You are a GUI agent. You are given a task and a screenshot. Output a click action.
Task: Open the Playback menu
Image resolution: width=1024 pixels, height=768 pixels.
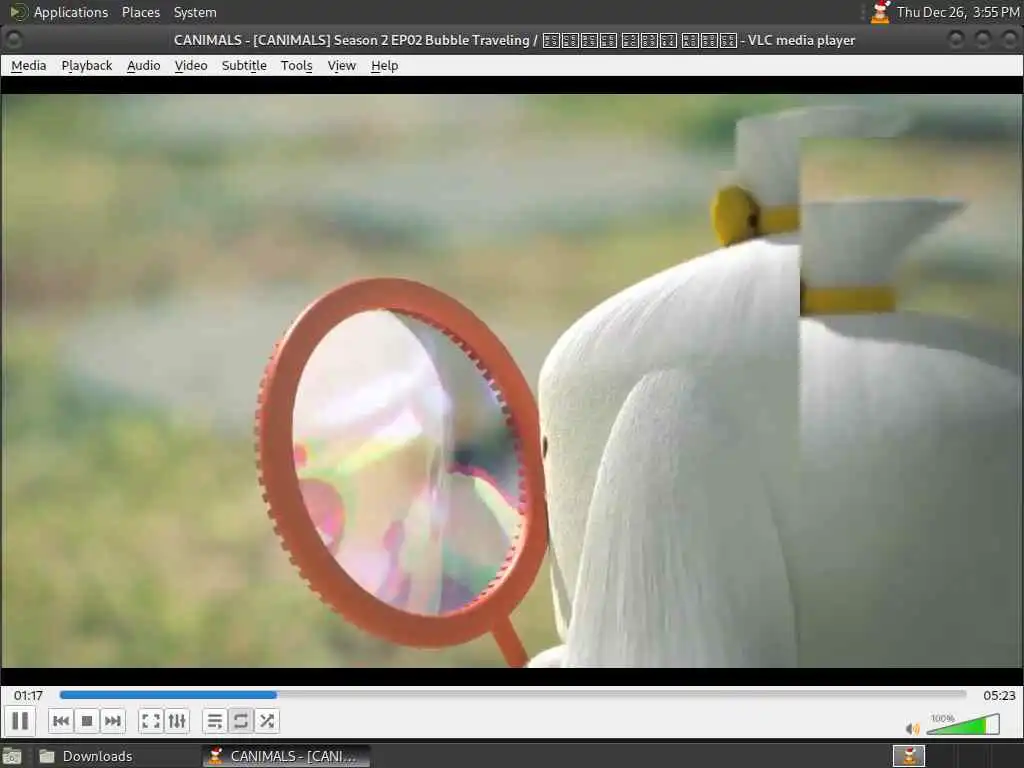coord(87,65)
